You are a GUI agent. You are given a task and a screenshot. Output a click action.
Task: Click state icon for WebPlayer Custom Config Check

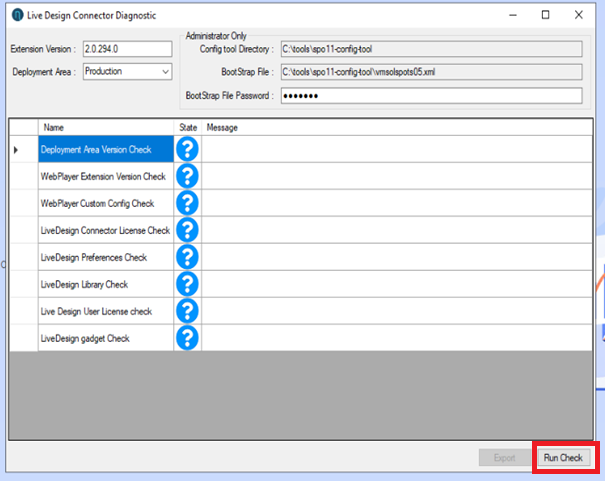point(188,203)
